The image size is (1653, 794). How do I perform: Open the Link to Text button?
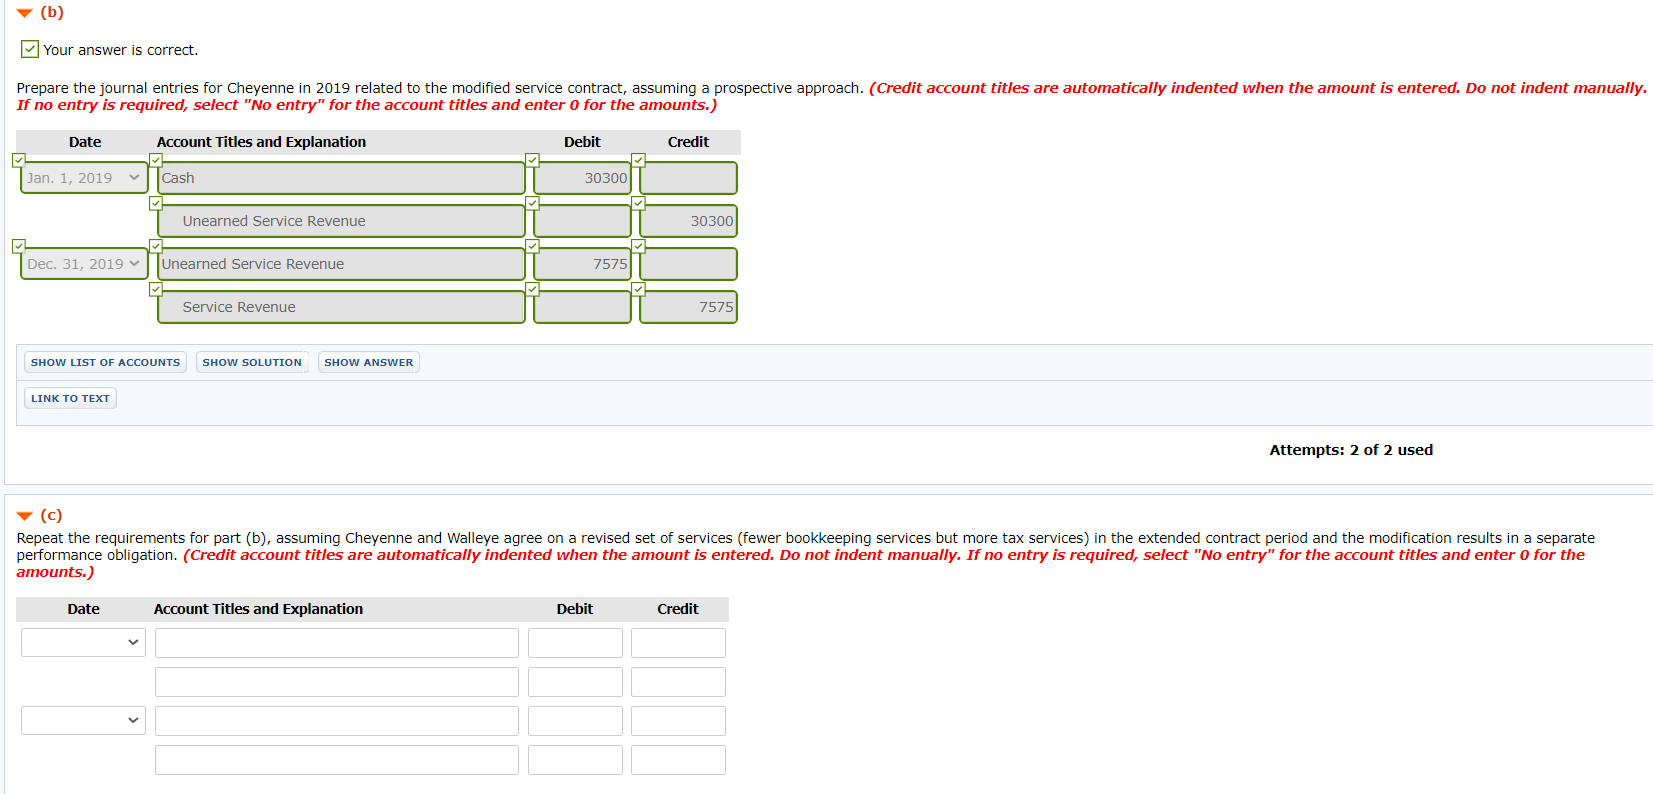pos(70,398)
